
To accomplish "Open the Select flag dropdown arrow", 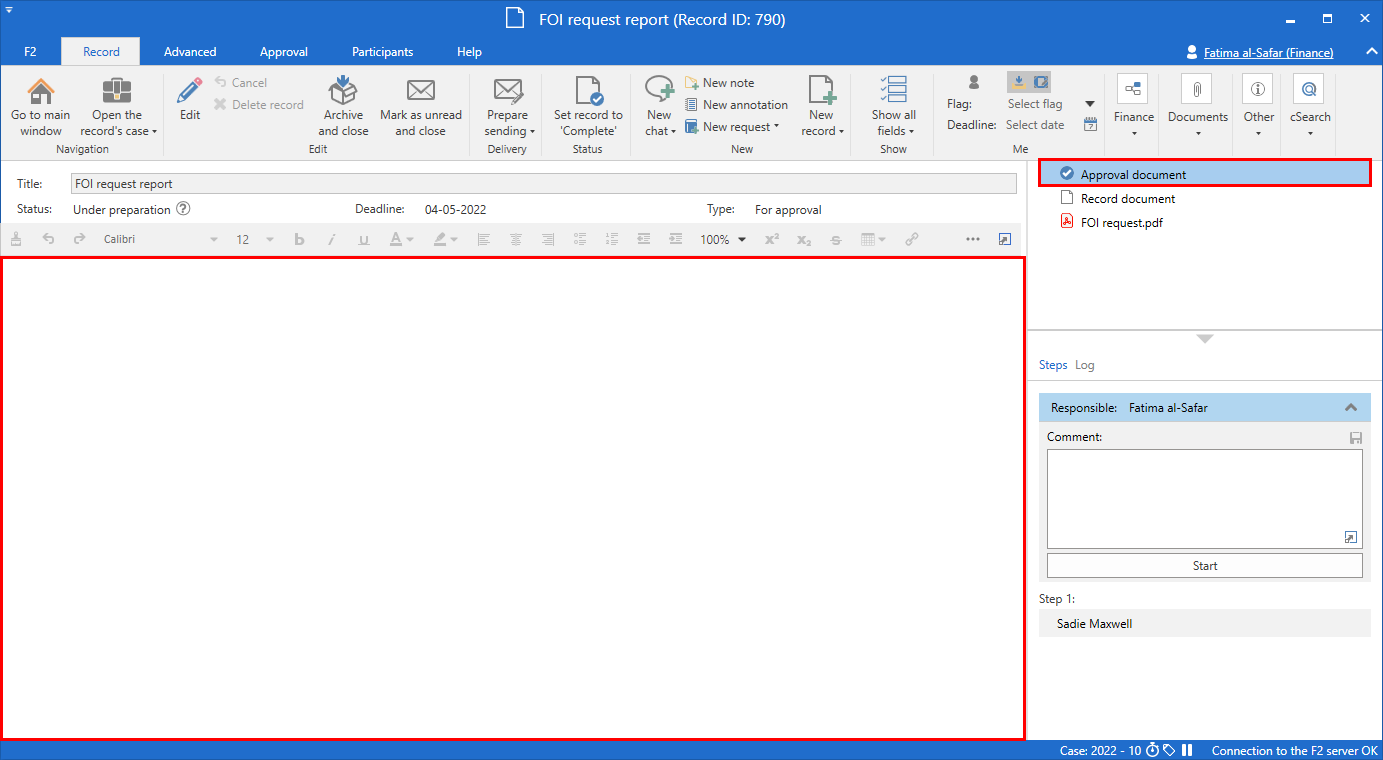I will pyautogui.click(x=1090, y=104).
